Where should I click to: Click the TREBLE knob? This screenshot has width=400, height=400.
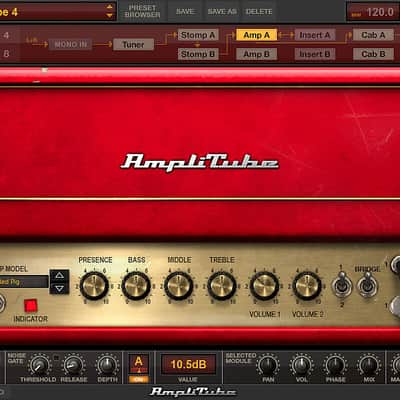(222, 286)
